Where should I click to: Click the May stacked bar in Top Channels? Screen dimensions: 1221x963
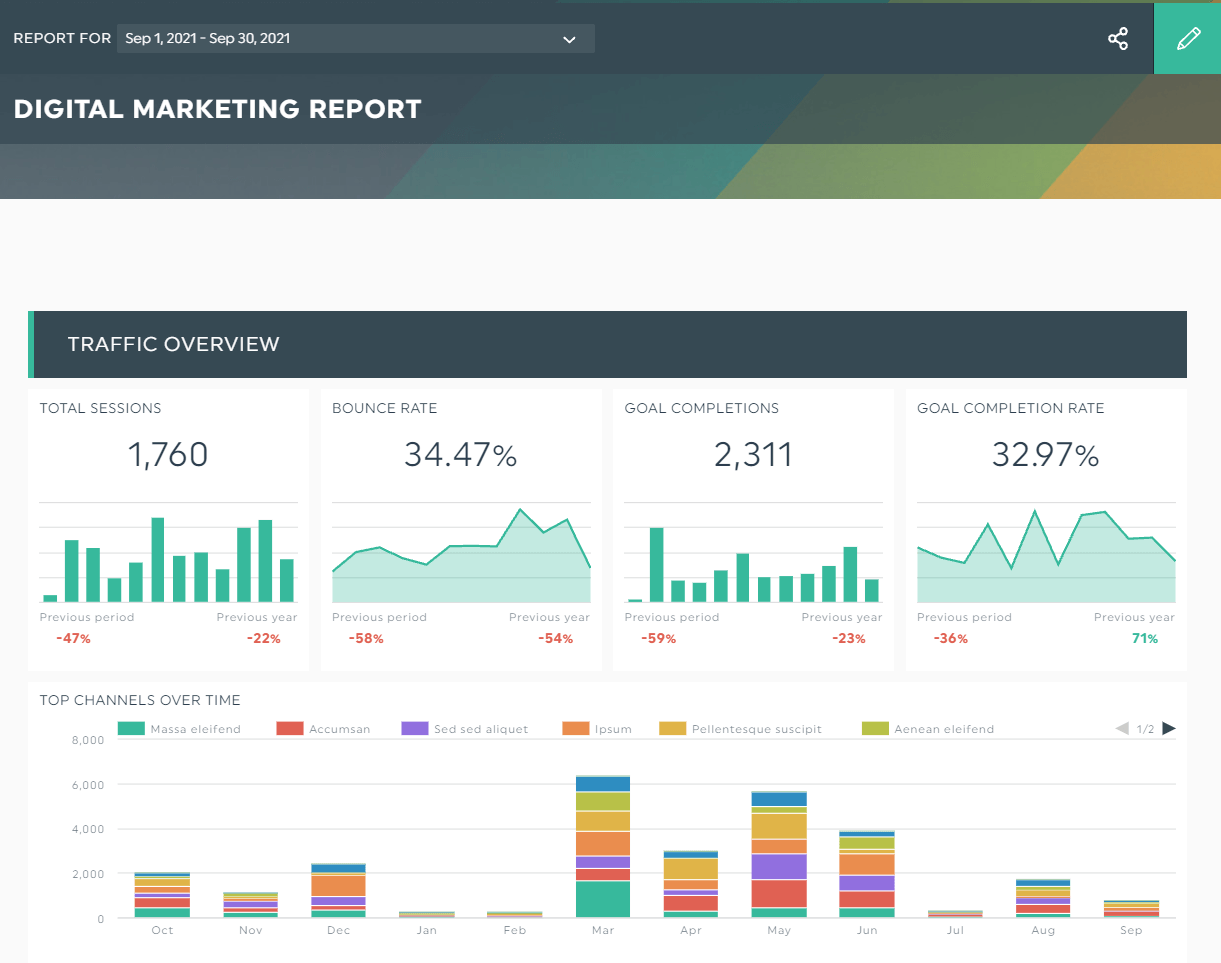779,854
